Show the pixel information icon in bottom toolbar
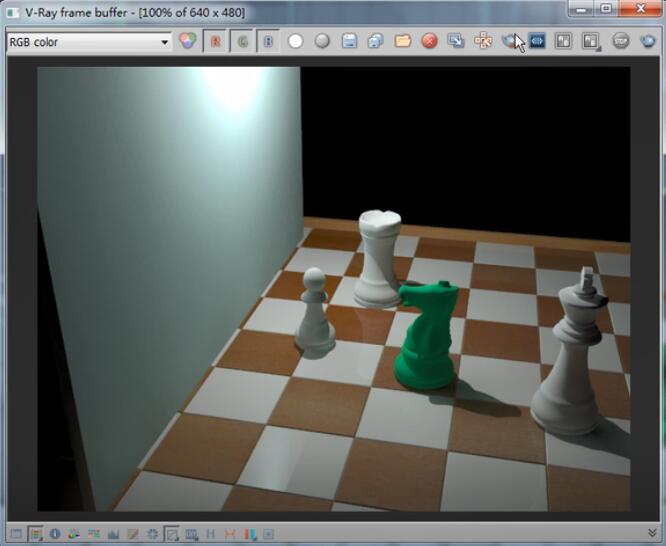 tap(55, 534)
